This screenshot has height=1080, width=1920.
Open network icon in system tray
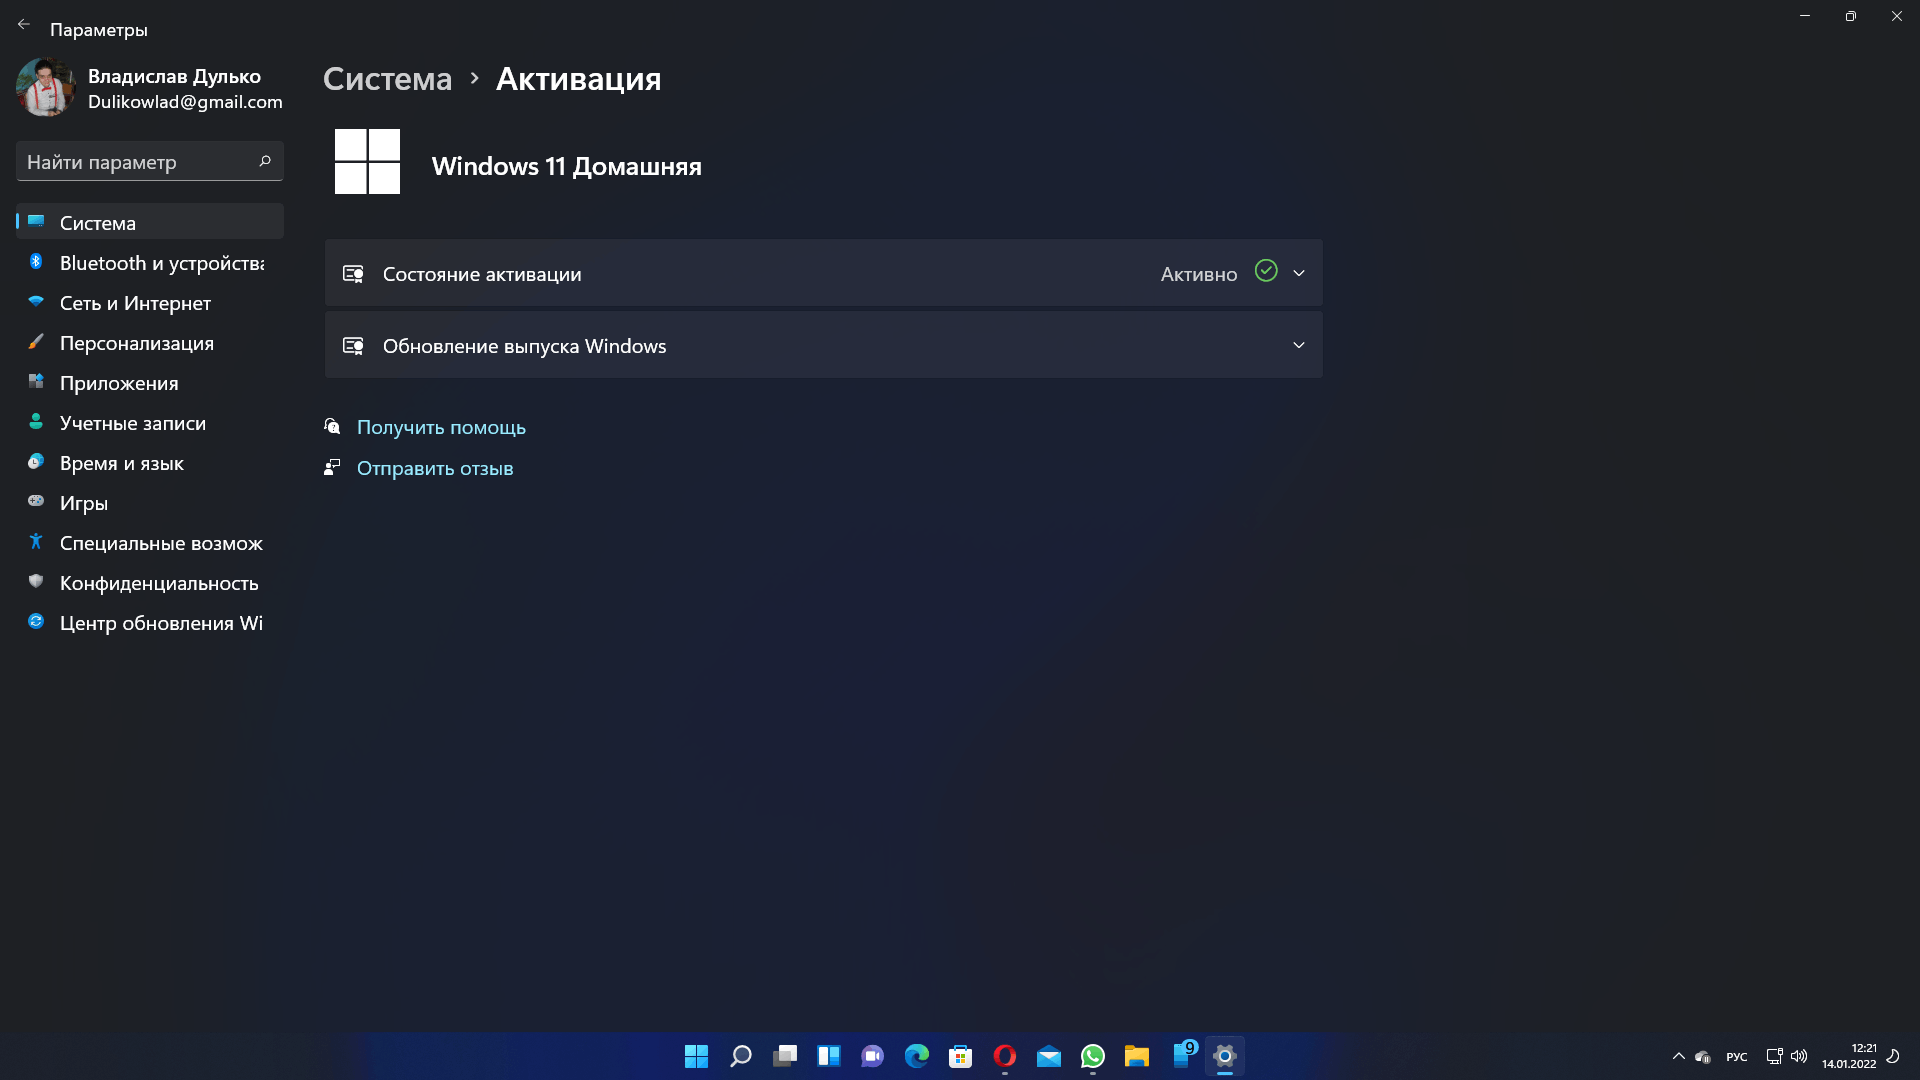pos(1774,1056)
